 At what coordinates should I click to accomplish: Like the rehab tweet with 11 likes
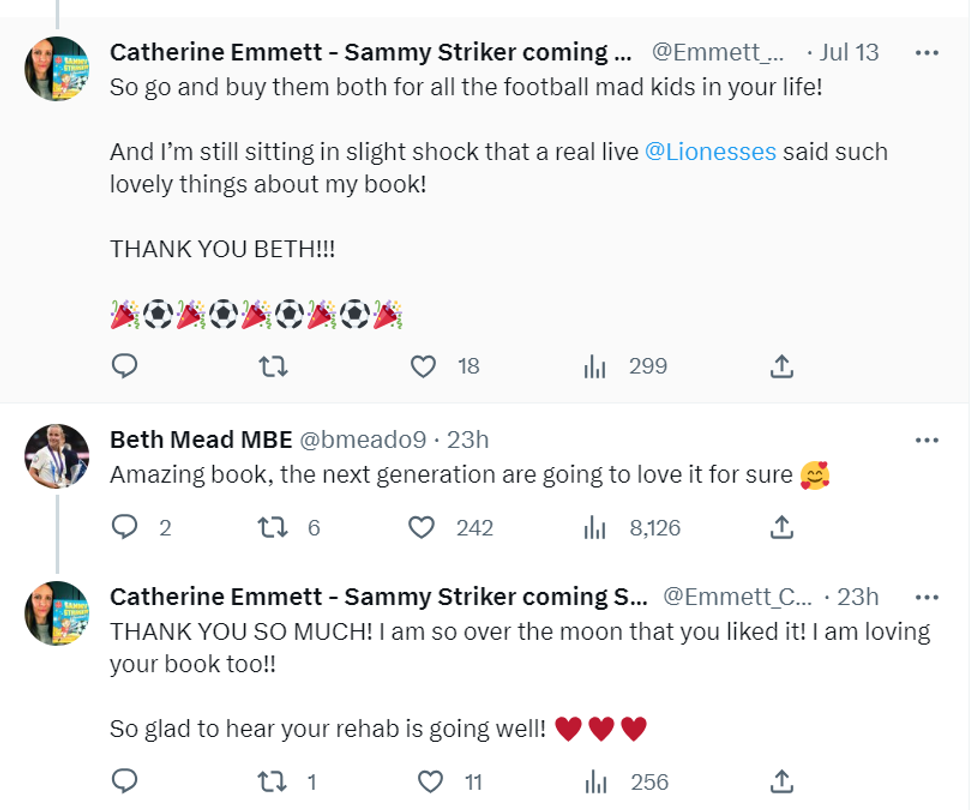(x=430, y=781)
